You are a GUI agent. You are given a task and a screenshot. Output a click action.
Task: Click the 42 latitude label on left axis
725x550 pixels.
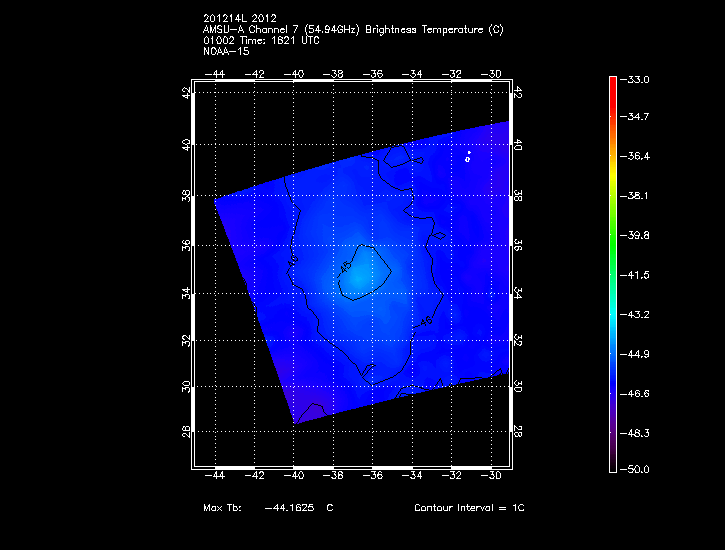click(186, 93)
